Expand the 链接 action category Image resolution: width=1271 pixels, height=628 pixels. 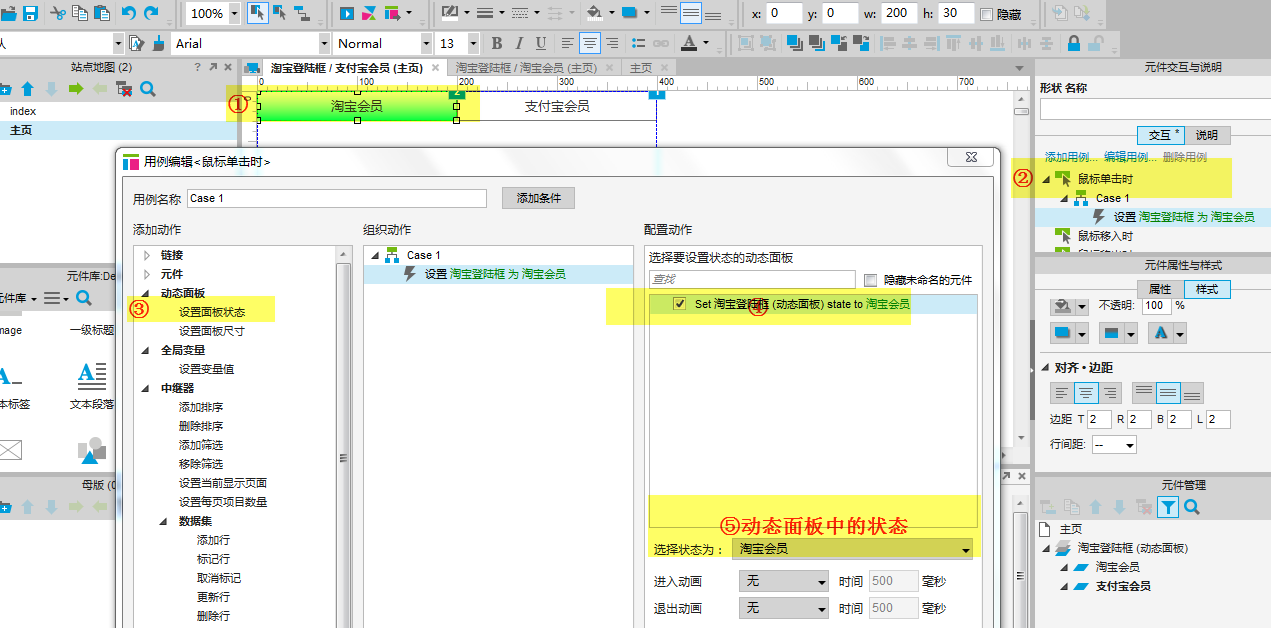click(x=148, y=255)
